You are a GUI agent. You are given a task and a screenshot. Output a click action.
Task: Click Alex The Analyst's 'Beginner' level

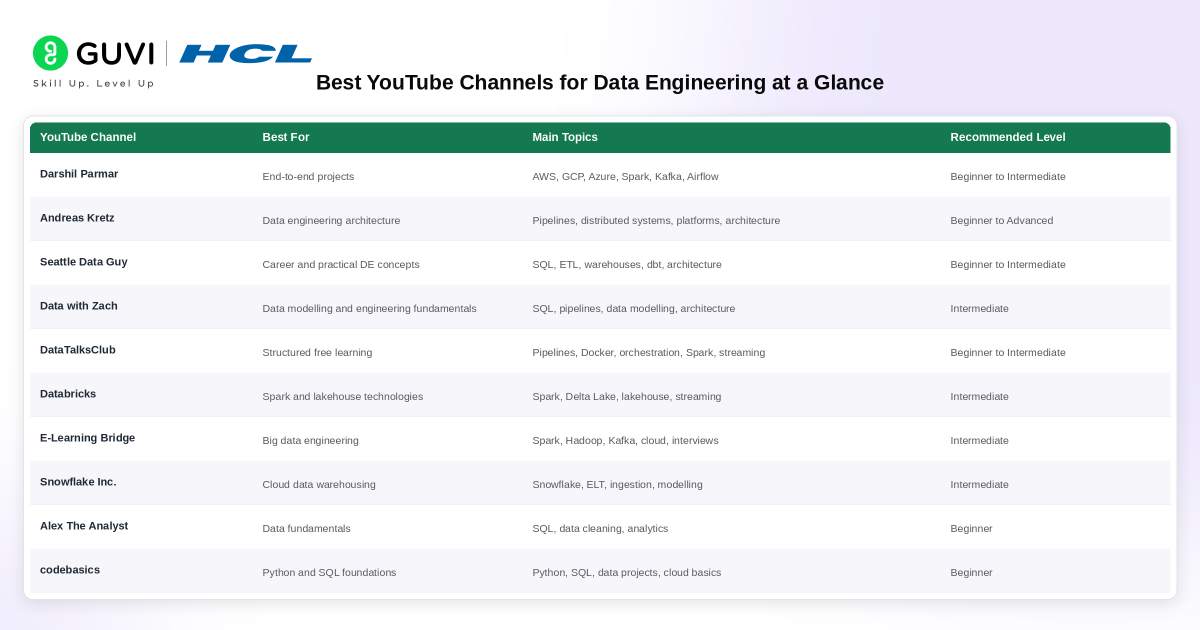coord(971,529)
